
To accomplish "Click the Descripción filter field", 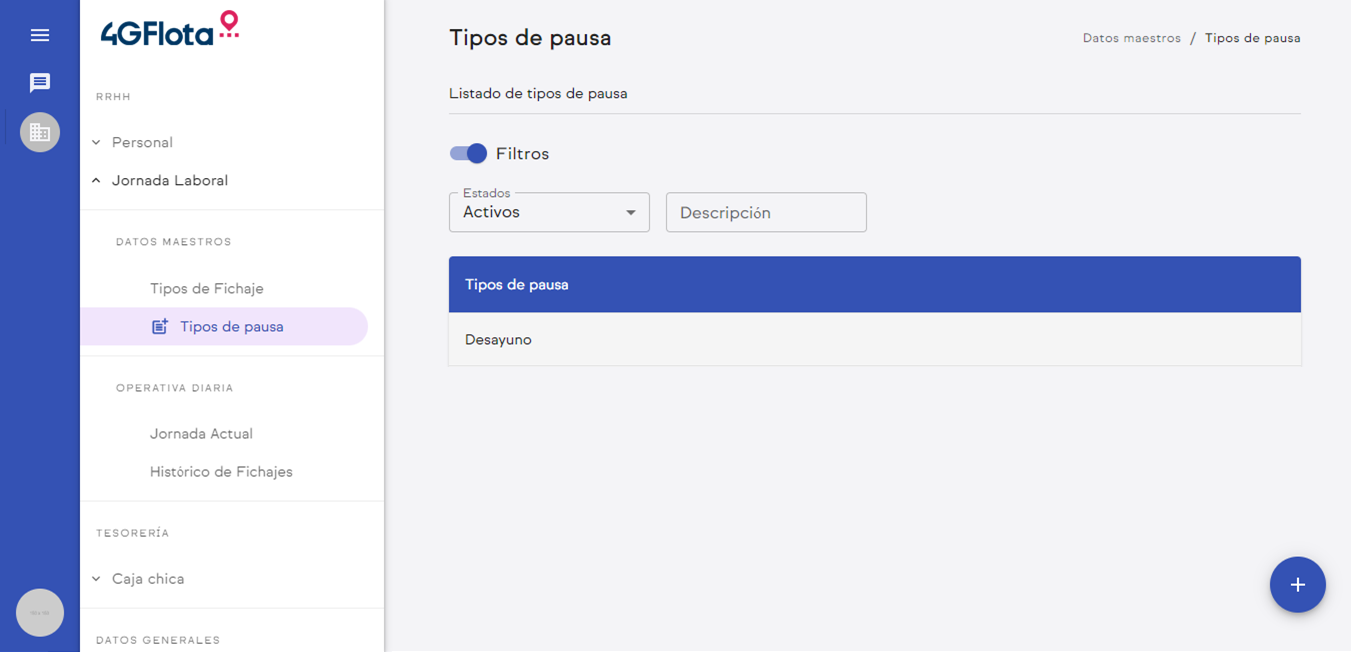I will point(766,213).
